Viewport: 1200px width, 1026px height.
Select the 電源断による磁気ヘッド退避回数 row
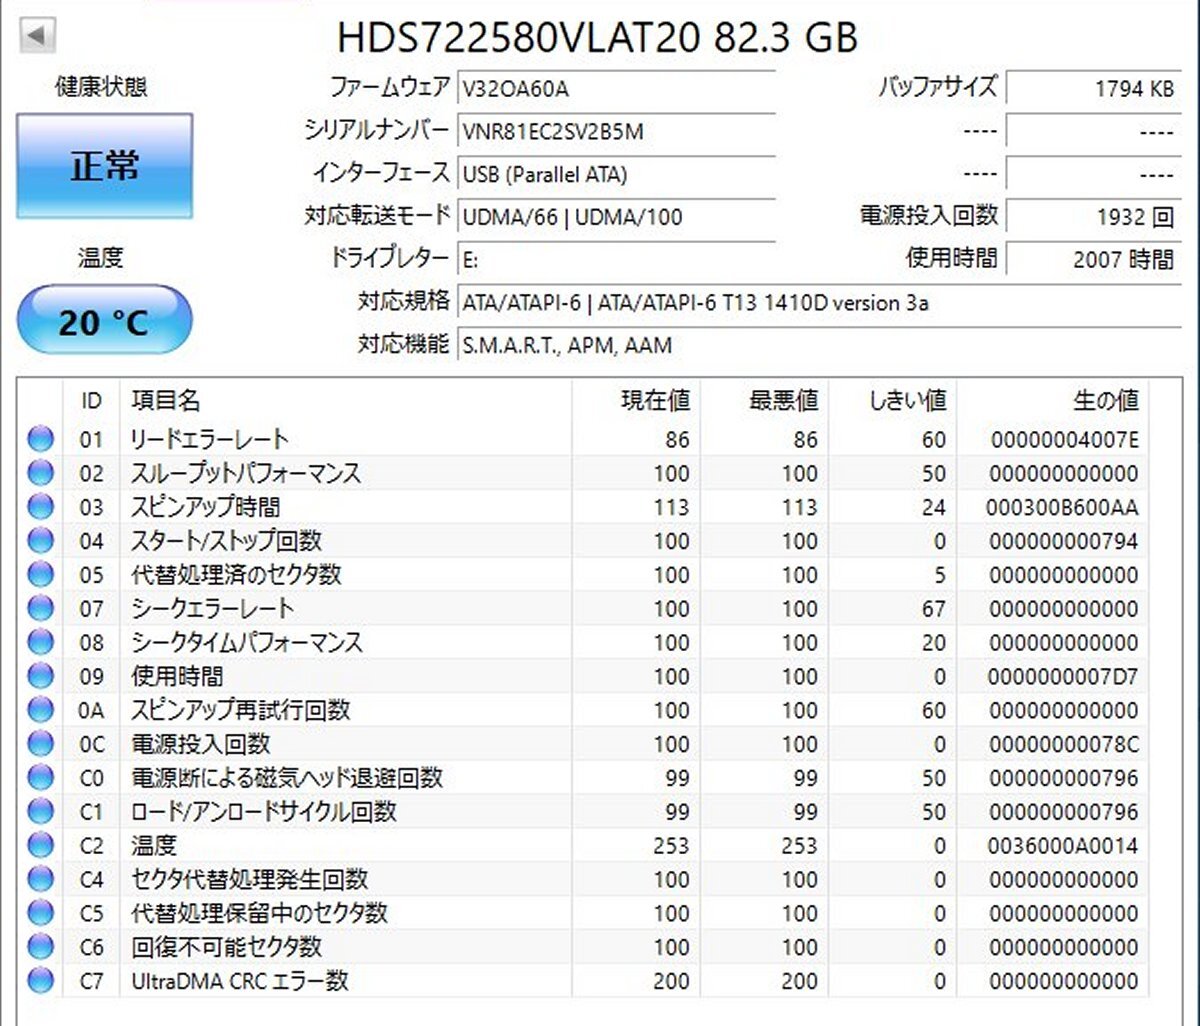click(584, 778)
